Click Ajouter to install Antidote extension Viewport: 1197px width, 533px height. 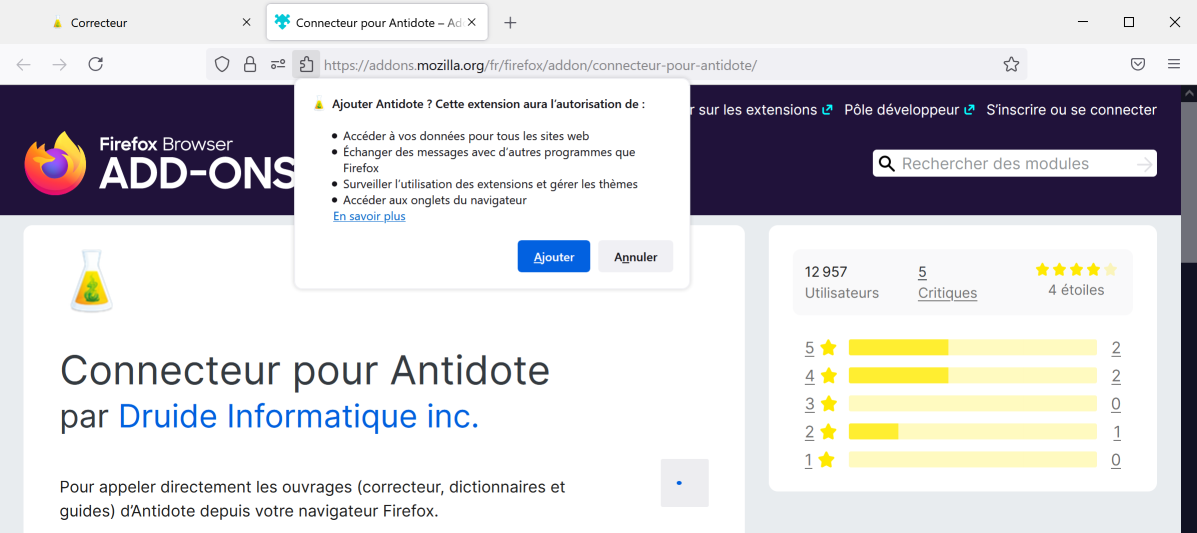[553, 257]
